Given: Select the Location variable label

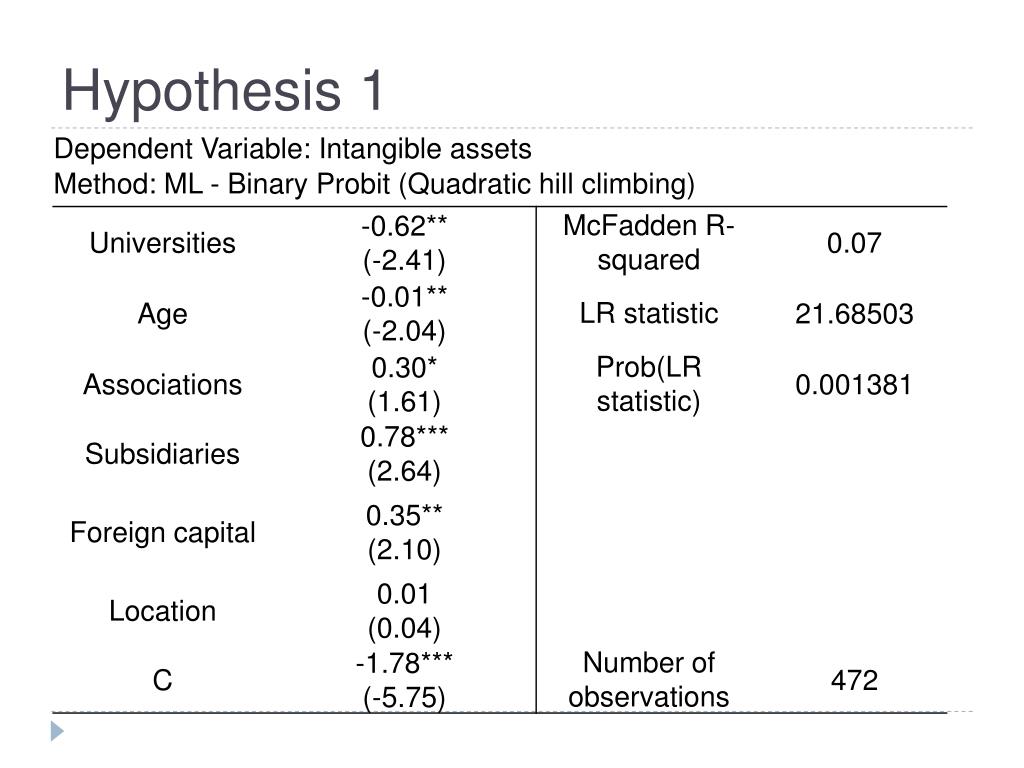Looking at the screenshot, I should tap(162, 611).
